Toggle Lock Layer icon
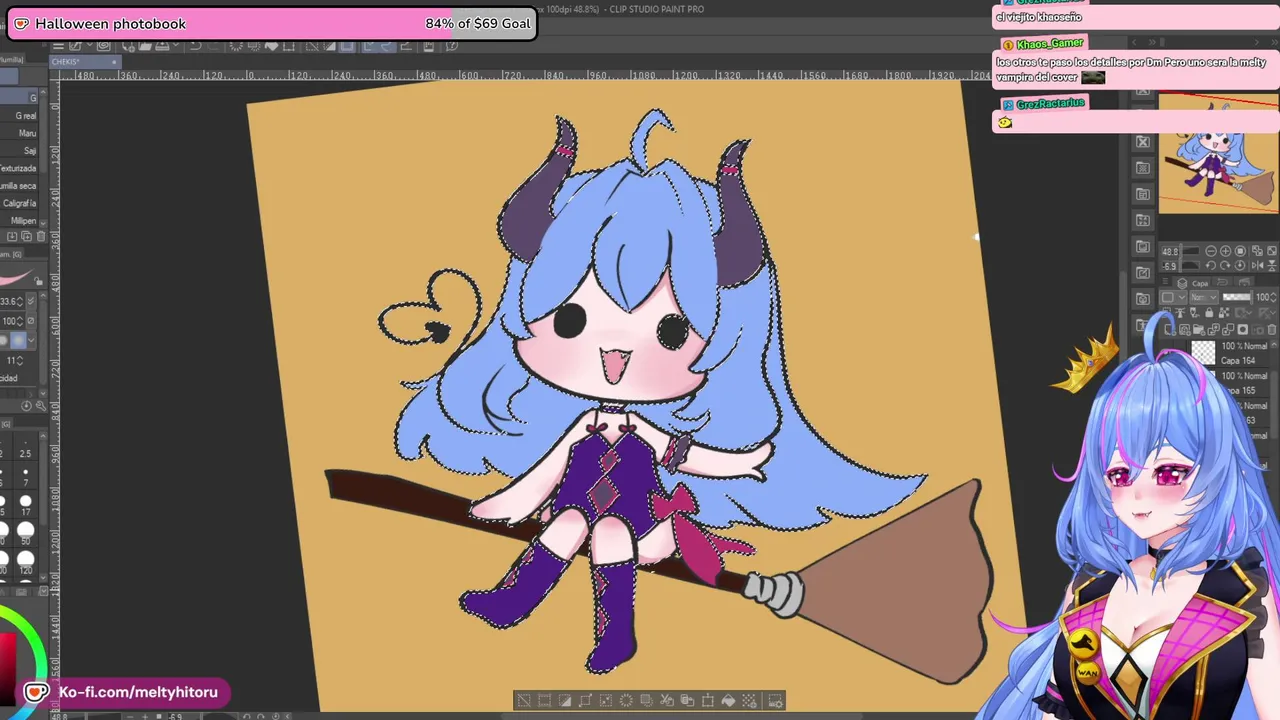This screenshot has width=1280, height=720. tap(1209, 312)
